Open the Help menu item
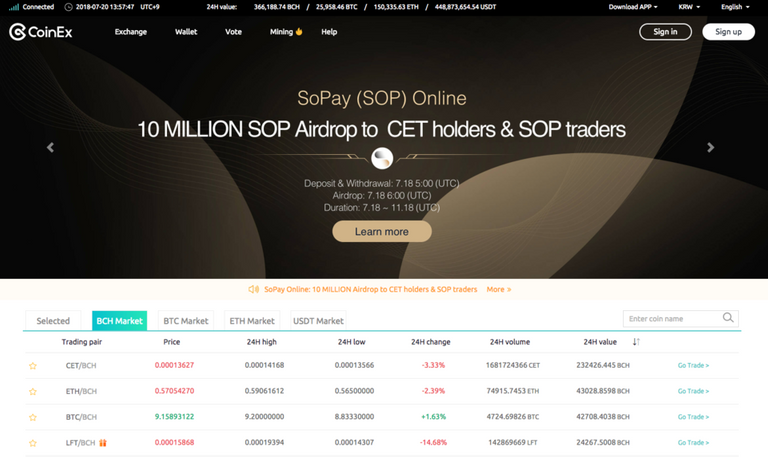 pyautogui.click(x=329, y=32)
